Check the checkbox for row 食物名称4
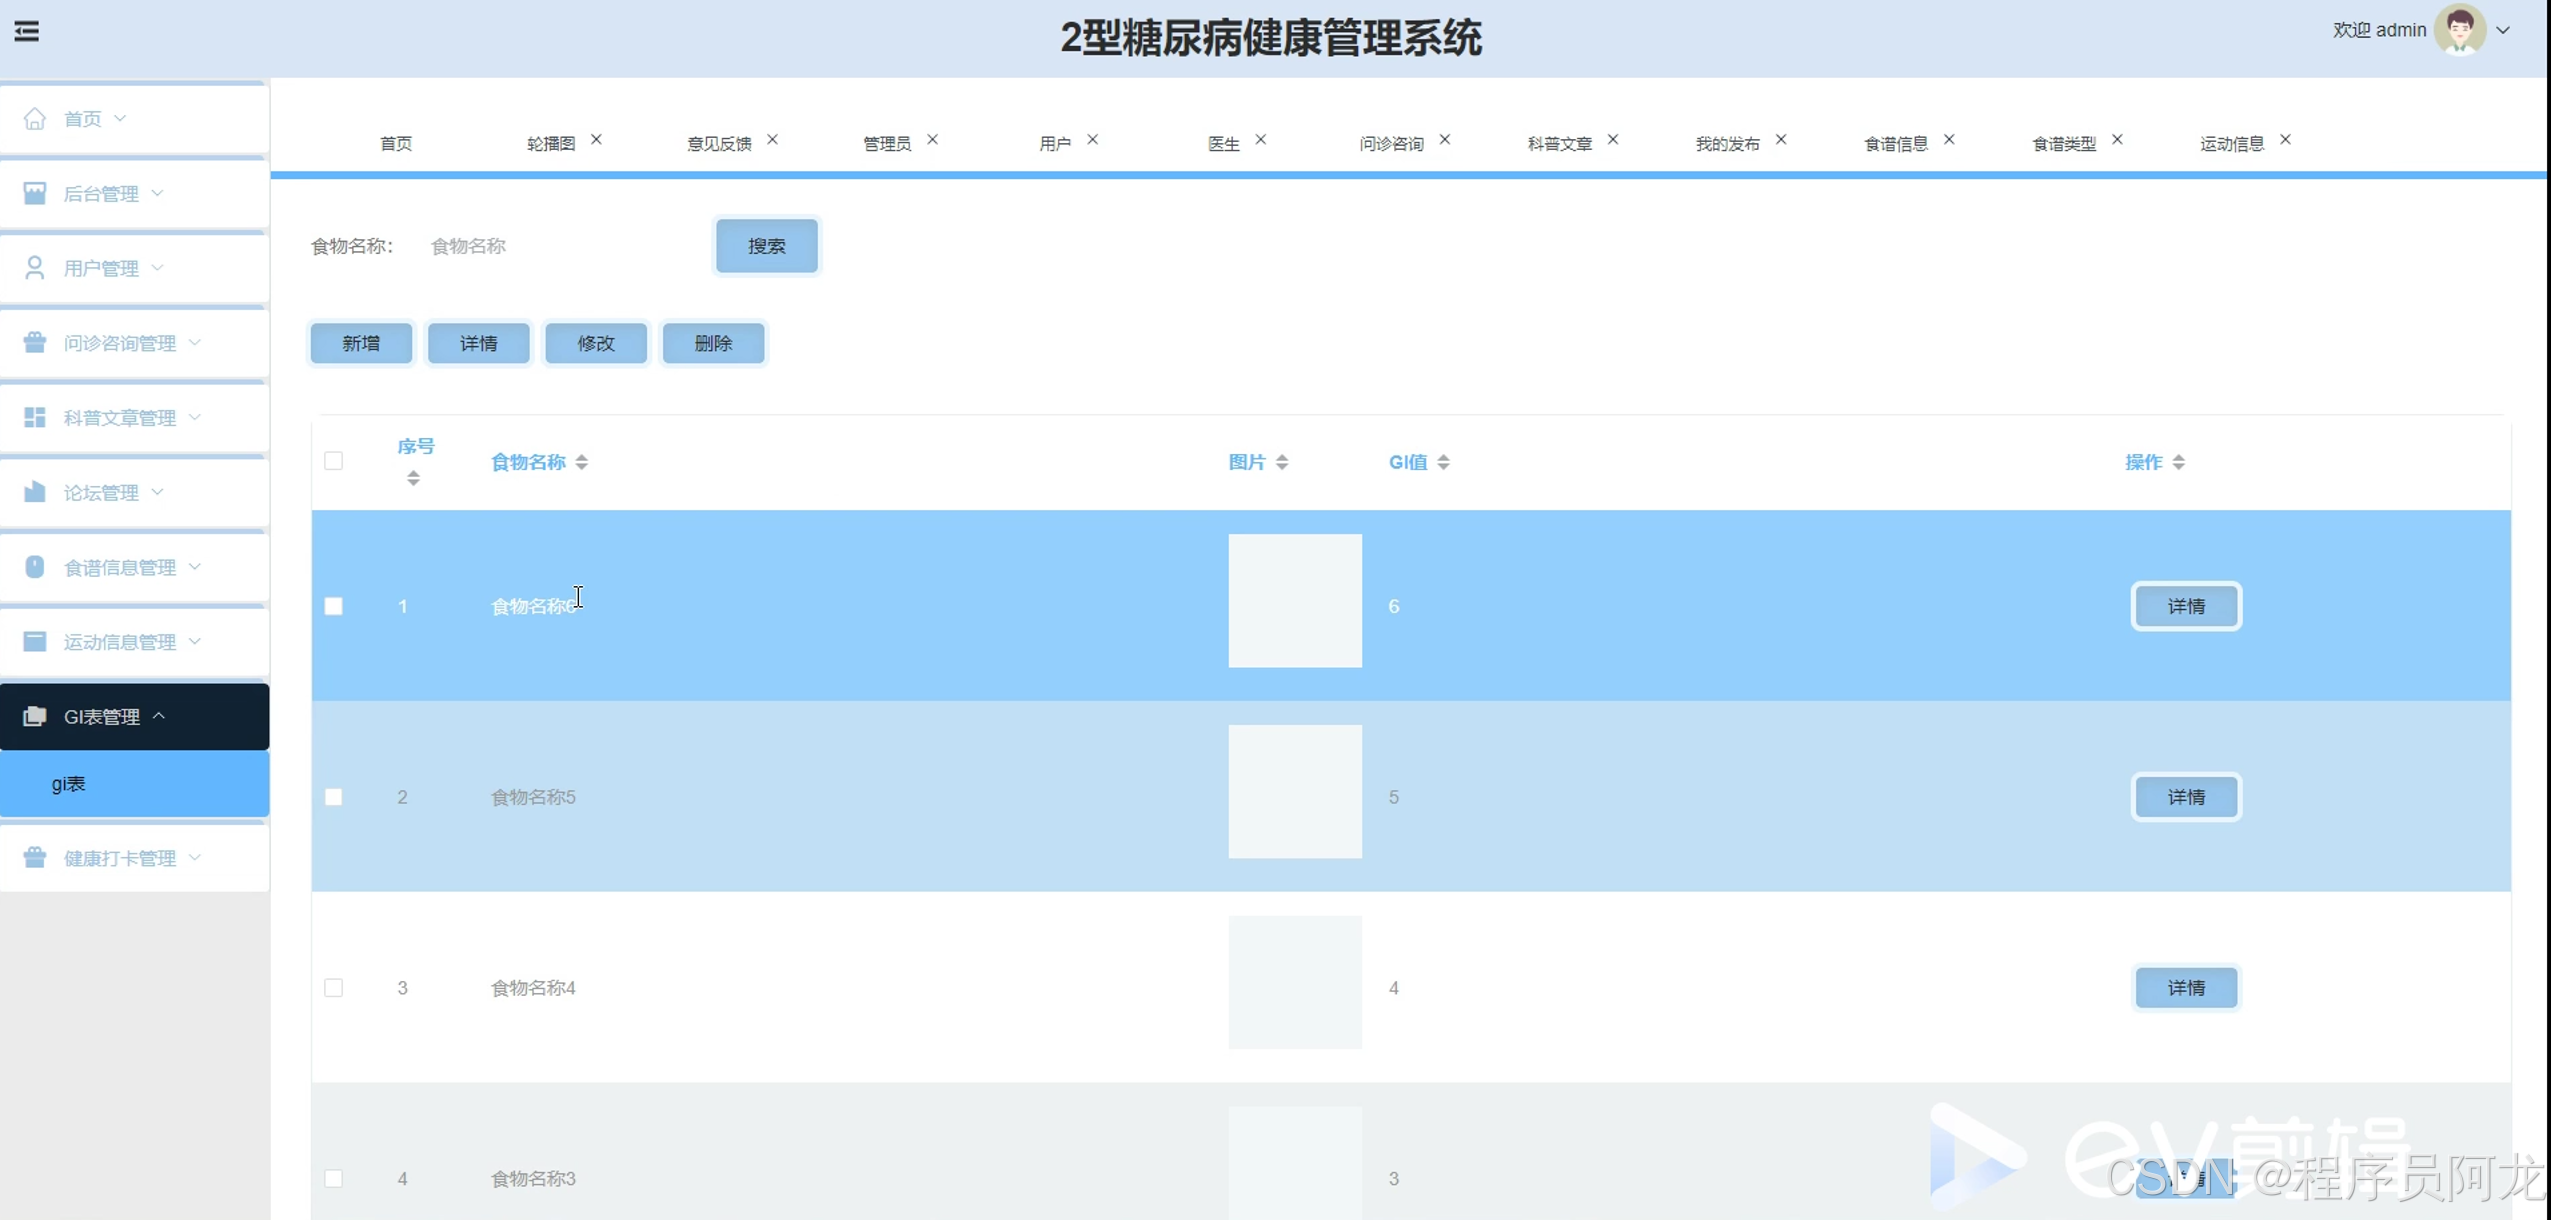 pyautogui.click(x=334, y=988)
